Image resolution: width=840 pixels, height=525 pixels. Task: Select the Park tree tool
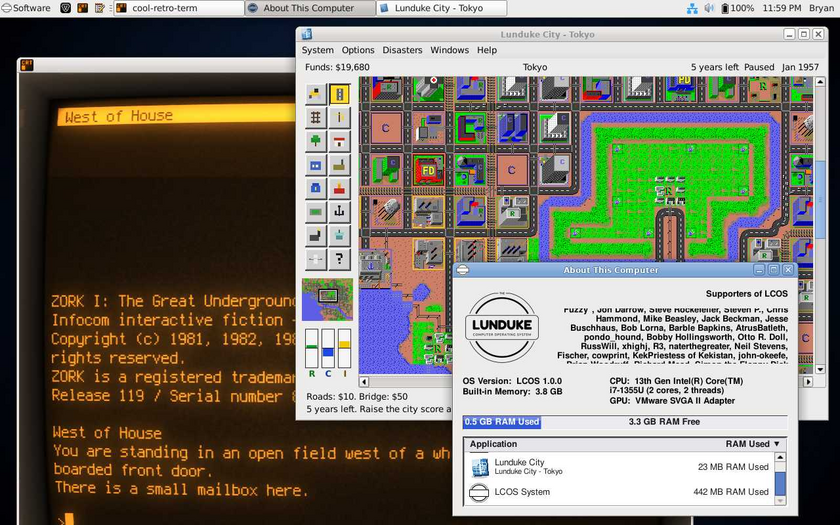click(316, 141)
